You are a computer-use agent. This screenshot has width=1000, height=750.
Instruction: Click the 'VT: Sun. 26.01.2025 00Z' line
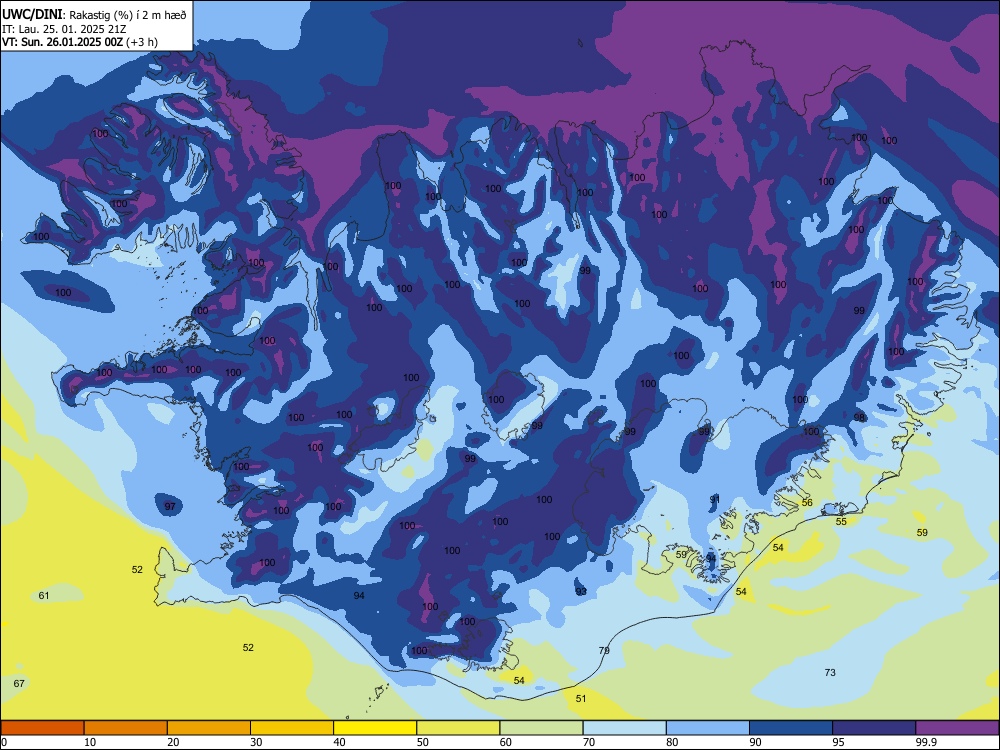[x=63, y=42]
